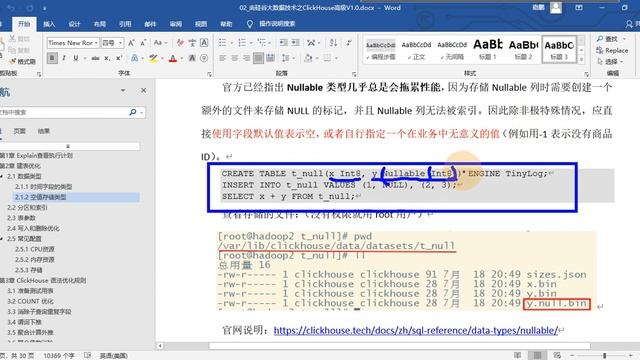Open the 引用 (References) ribbon tab
Image resolution: width=640 pixels, height=360 pixels.
pyautogui.click(x=125, y=24)
